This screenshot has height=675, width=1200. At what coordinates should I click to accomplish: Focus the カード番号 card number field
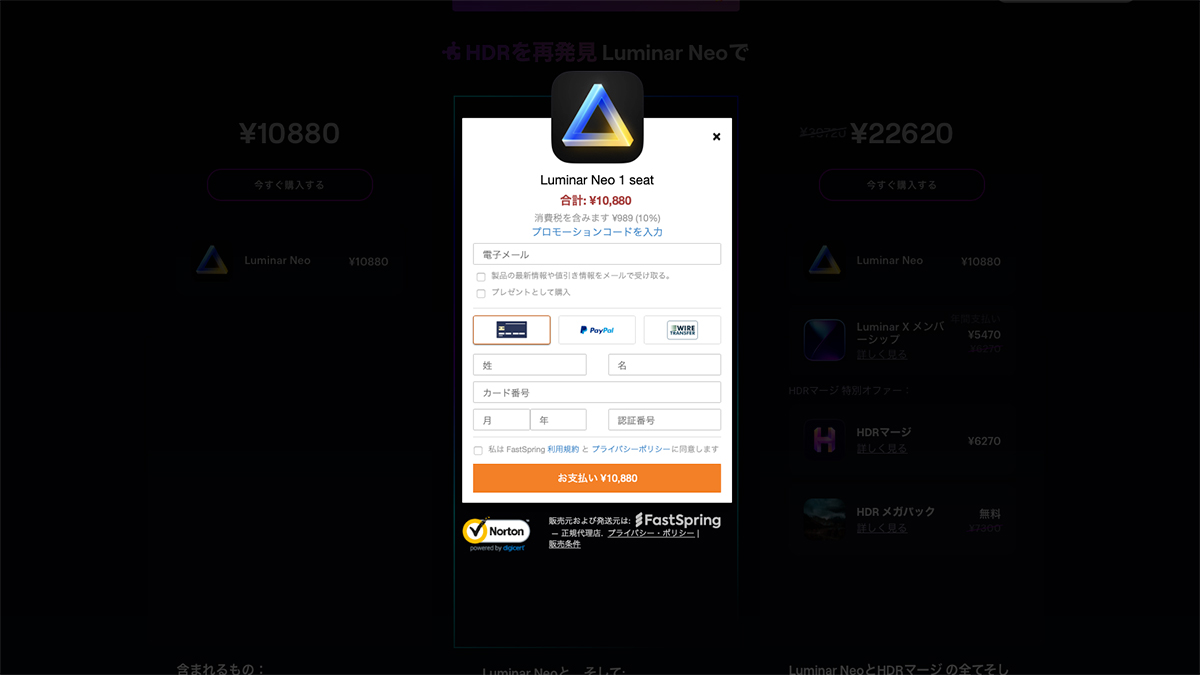pos(597,392)
